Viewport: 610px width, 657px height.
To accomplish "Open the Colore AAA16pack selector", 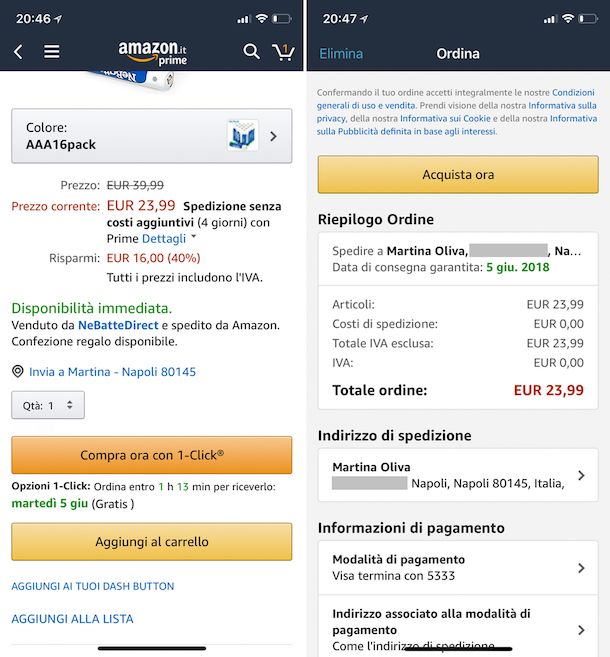I will coord(151,136).
